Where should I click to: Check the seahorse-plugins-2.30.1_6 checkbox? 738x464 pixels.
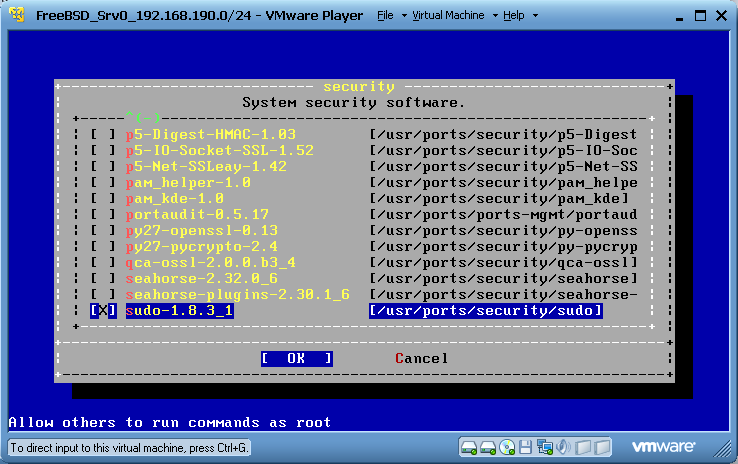click(x=103, y=295)
